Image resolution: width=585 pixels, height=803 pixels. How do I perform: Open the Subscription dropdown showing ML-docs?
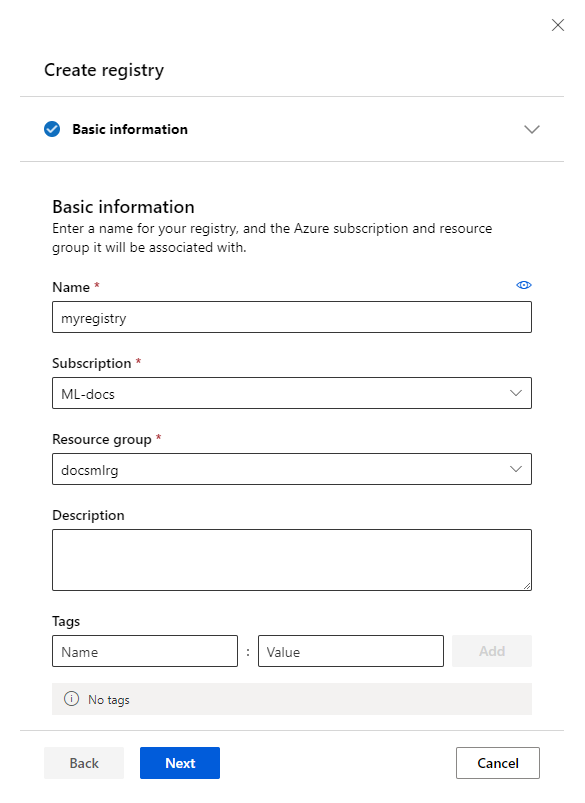point(292,393)
